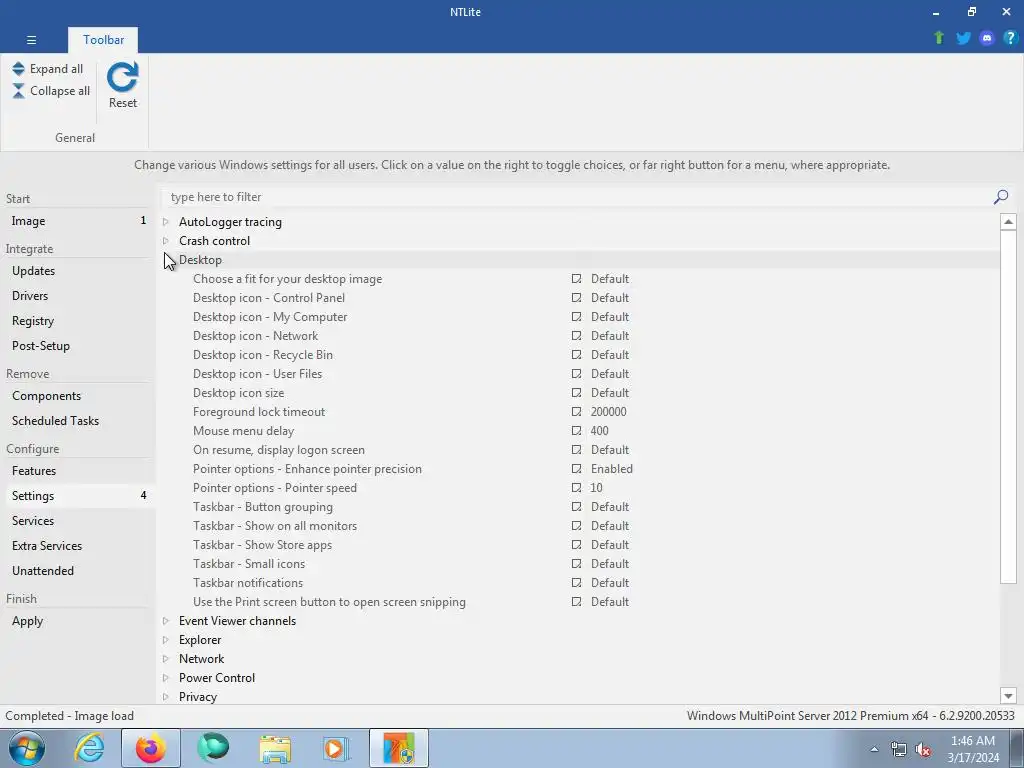Open the Discord link icon
Image resolution: width=1024 pixels, height=768 pixels.
(x=987, y=38)
